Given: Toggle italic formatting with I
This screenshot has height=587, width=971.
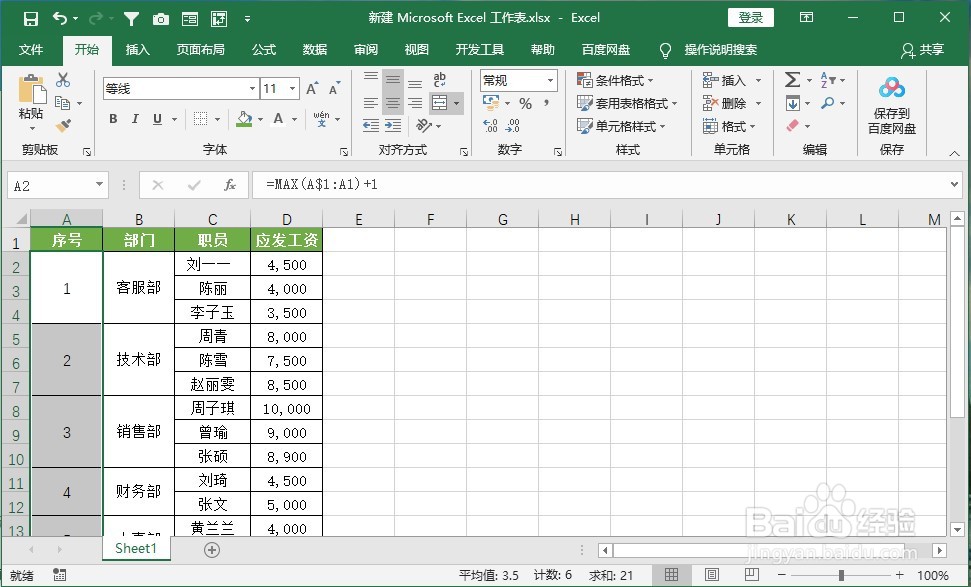Looking at the screenshot, I should [x=135, y=118].
